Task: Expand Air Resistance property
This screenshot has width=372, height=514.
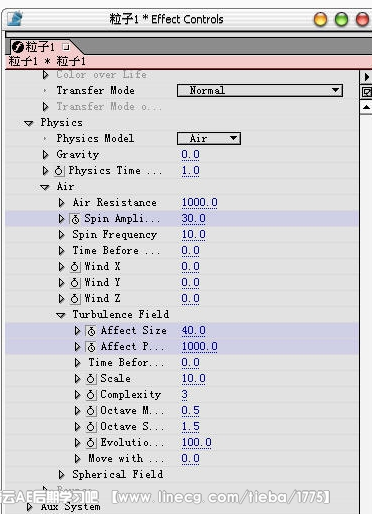Action: pyautogui.click(x=61, y=203)
